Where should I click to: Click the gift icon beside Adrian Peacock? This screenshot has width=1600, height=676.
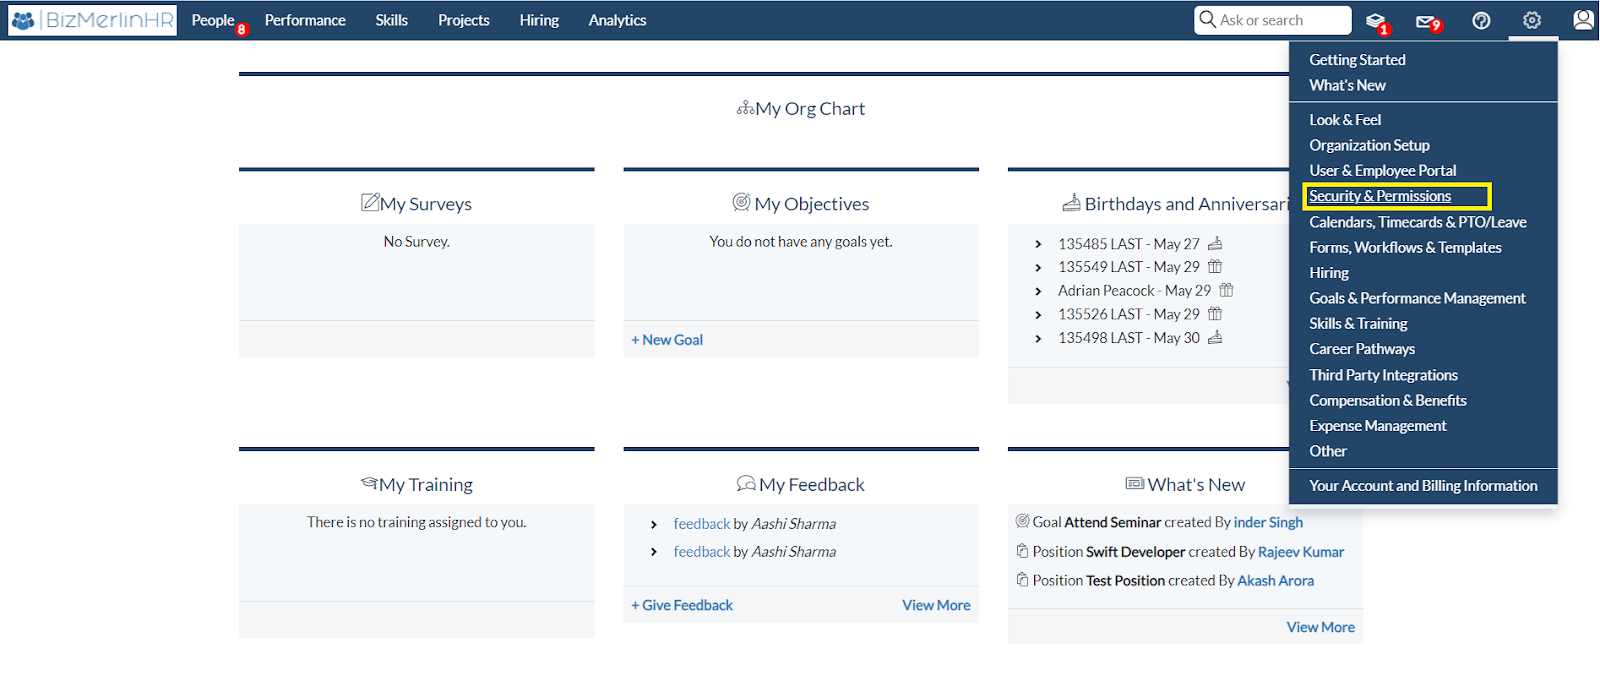click(1226, 290)
